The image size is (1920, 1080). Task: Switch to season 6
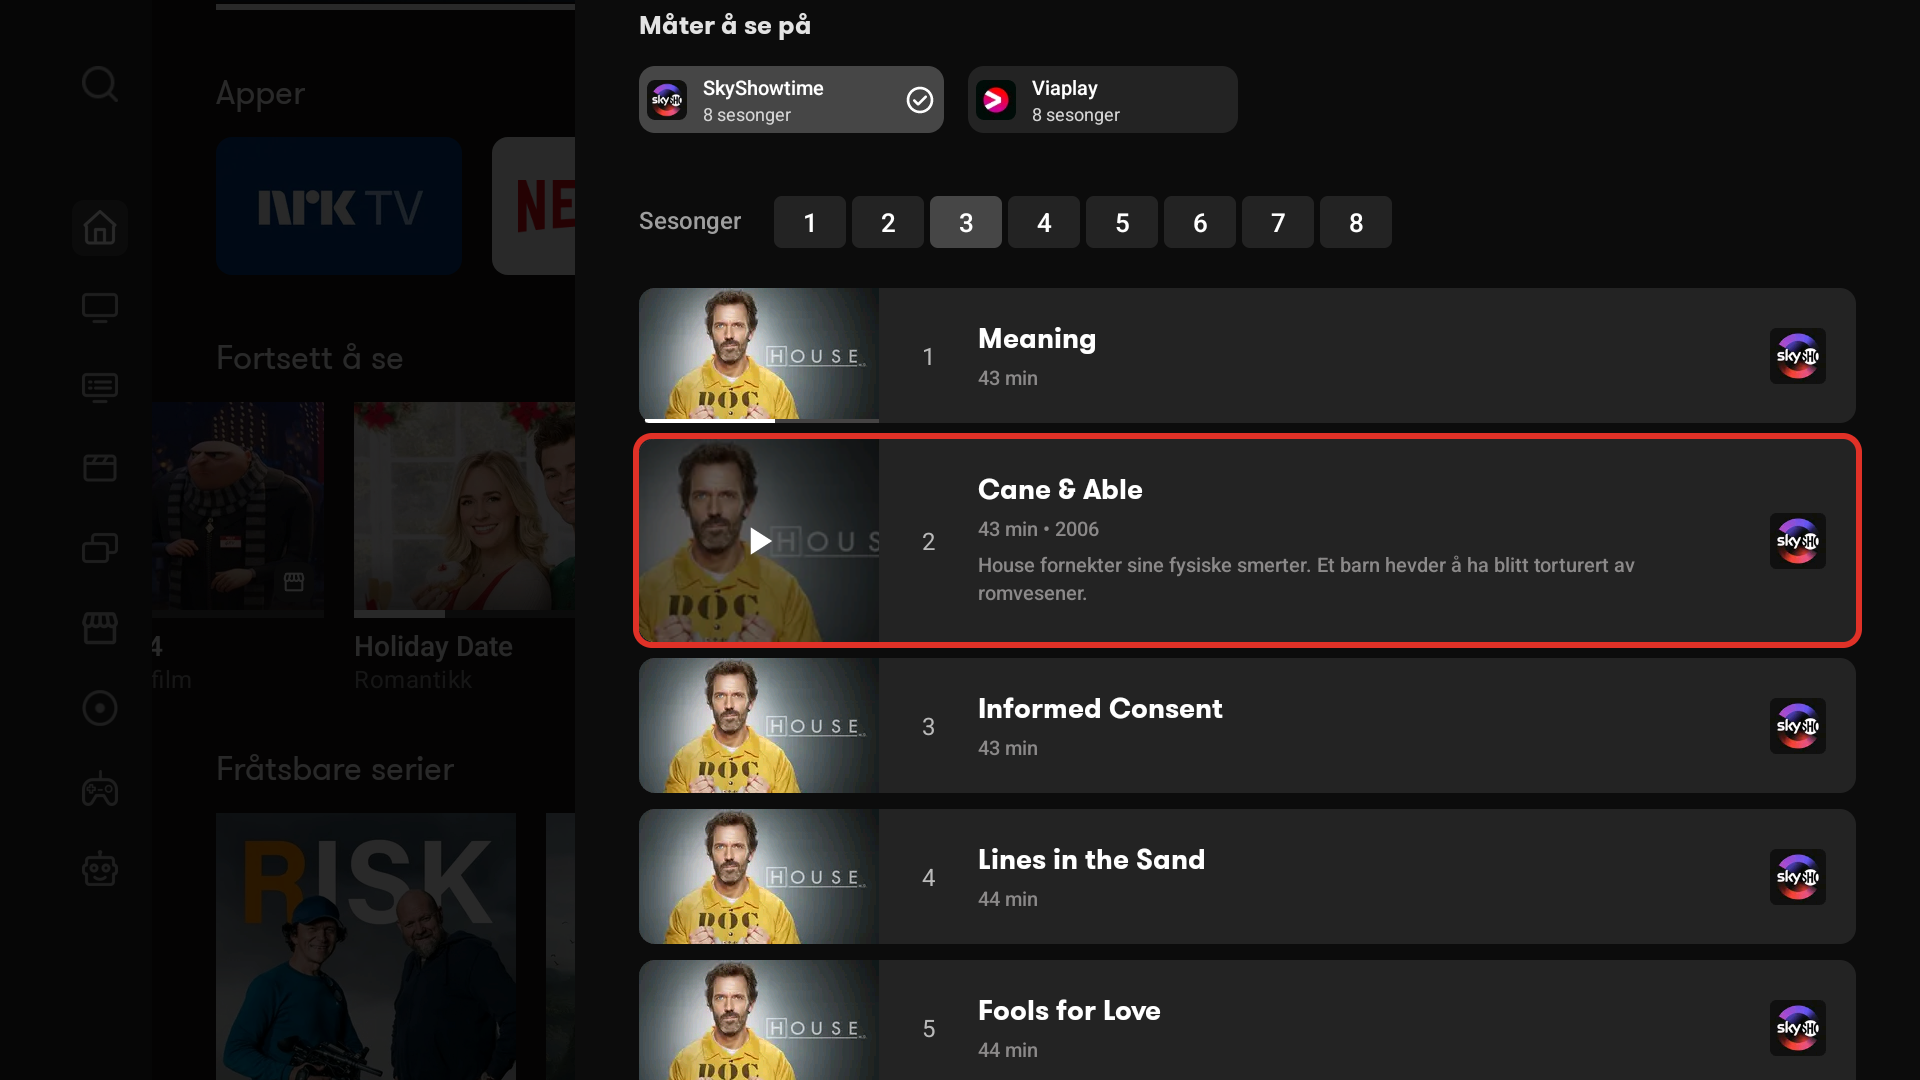coord(1200,222)
